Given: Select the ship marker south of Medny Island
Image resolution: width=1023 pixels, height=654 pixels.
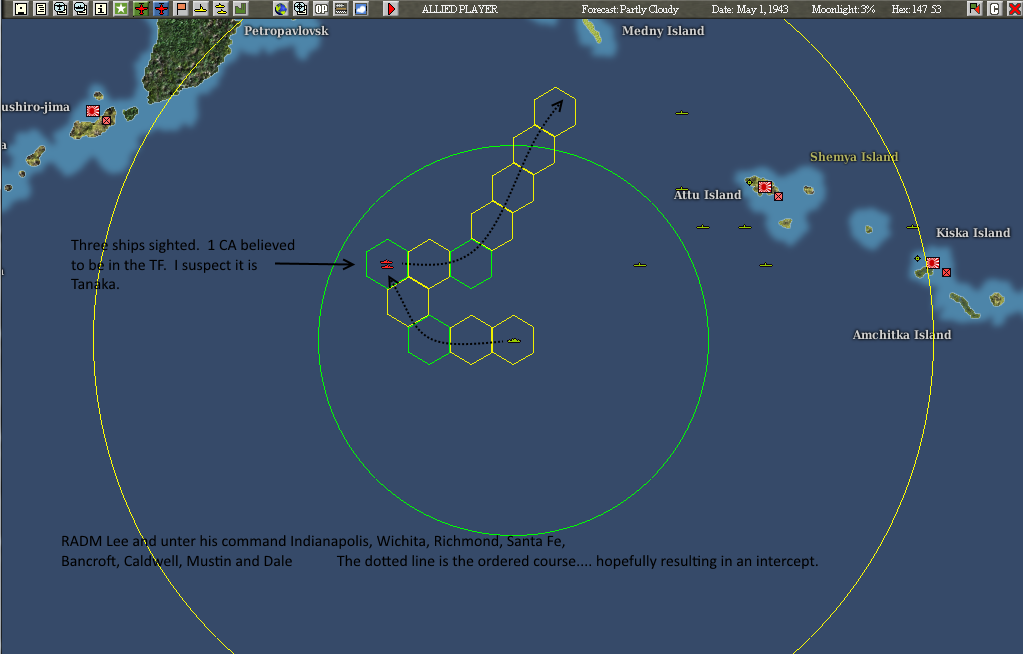Looking at the screenshot, I should tap(682, 113).
